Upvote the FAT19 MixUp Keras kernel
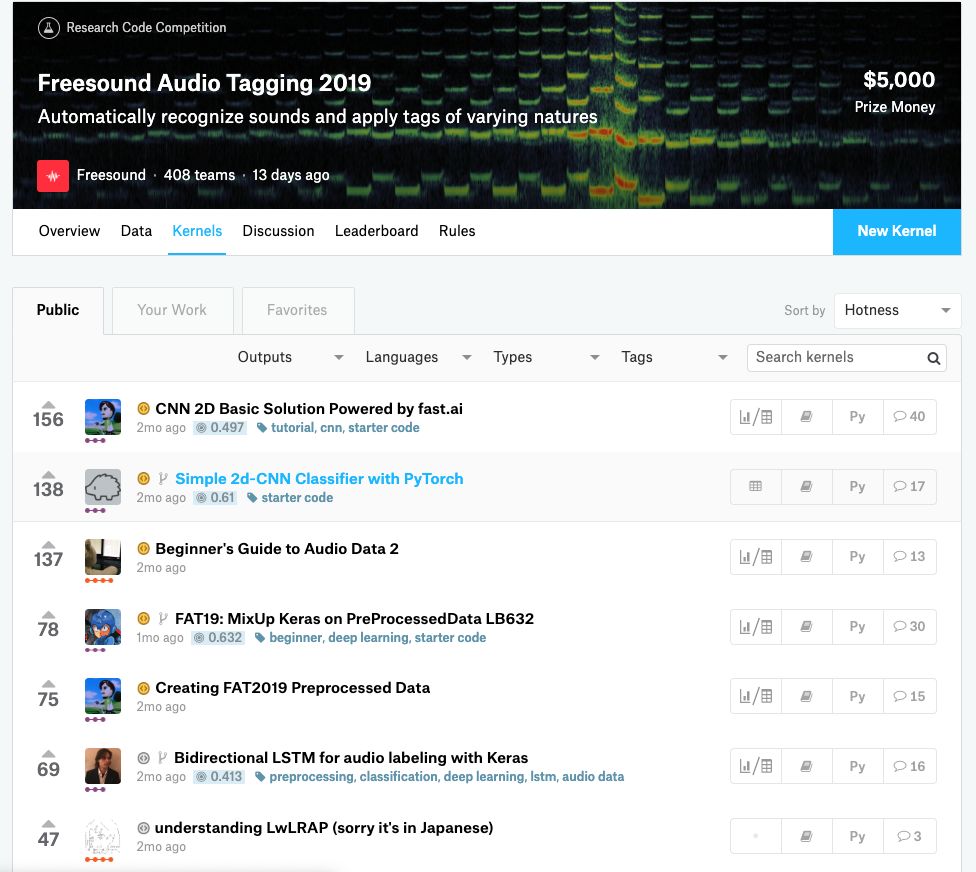The height and width of the screenshot is (872, 976). pyautogui.click(x=49, y=615)
